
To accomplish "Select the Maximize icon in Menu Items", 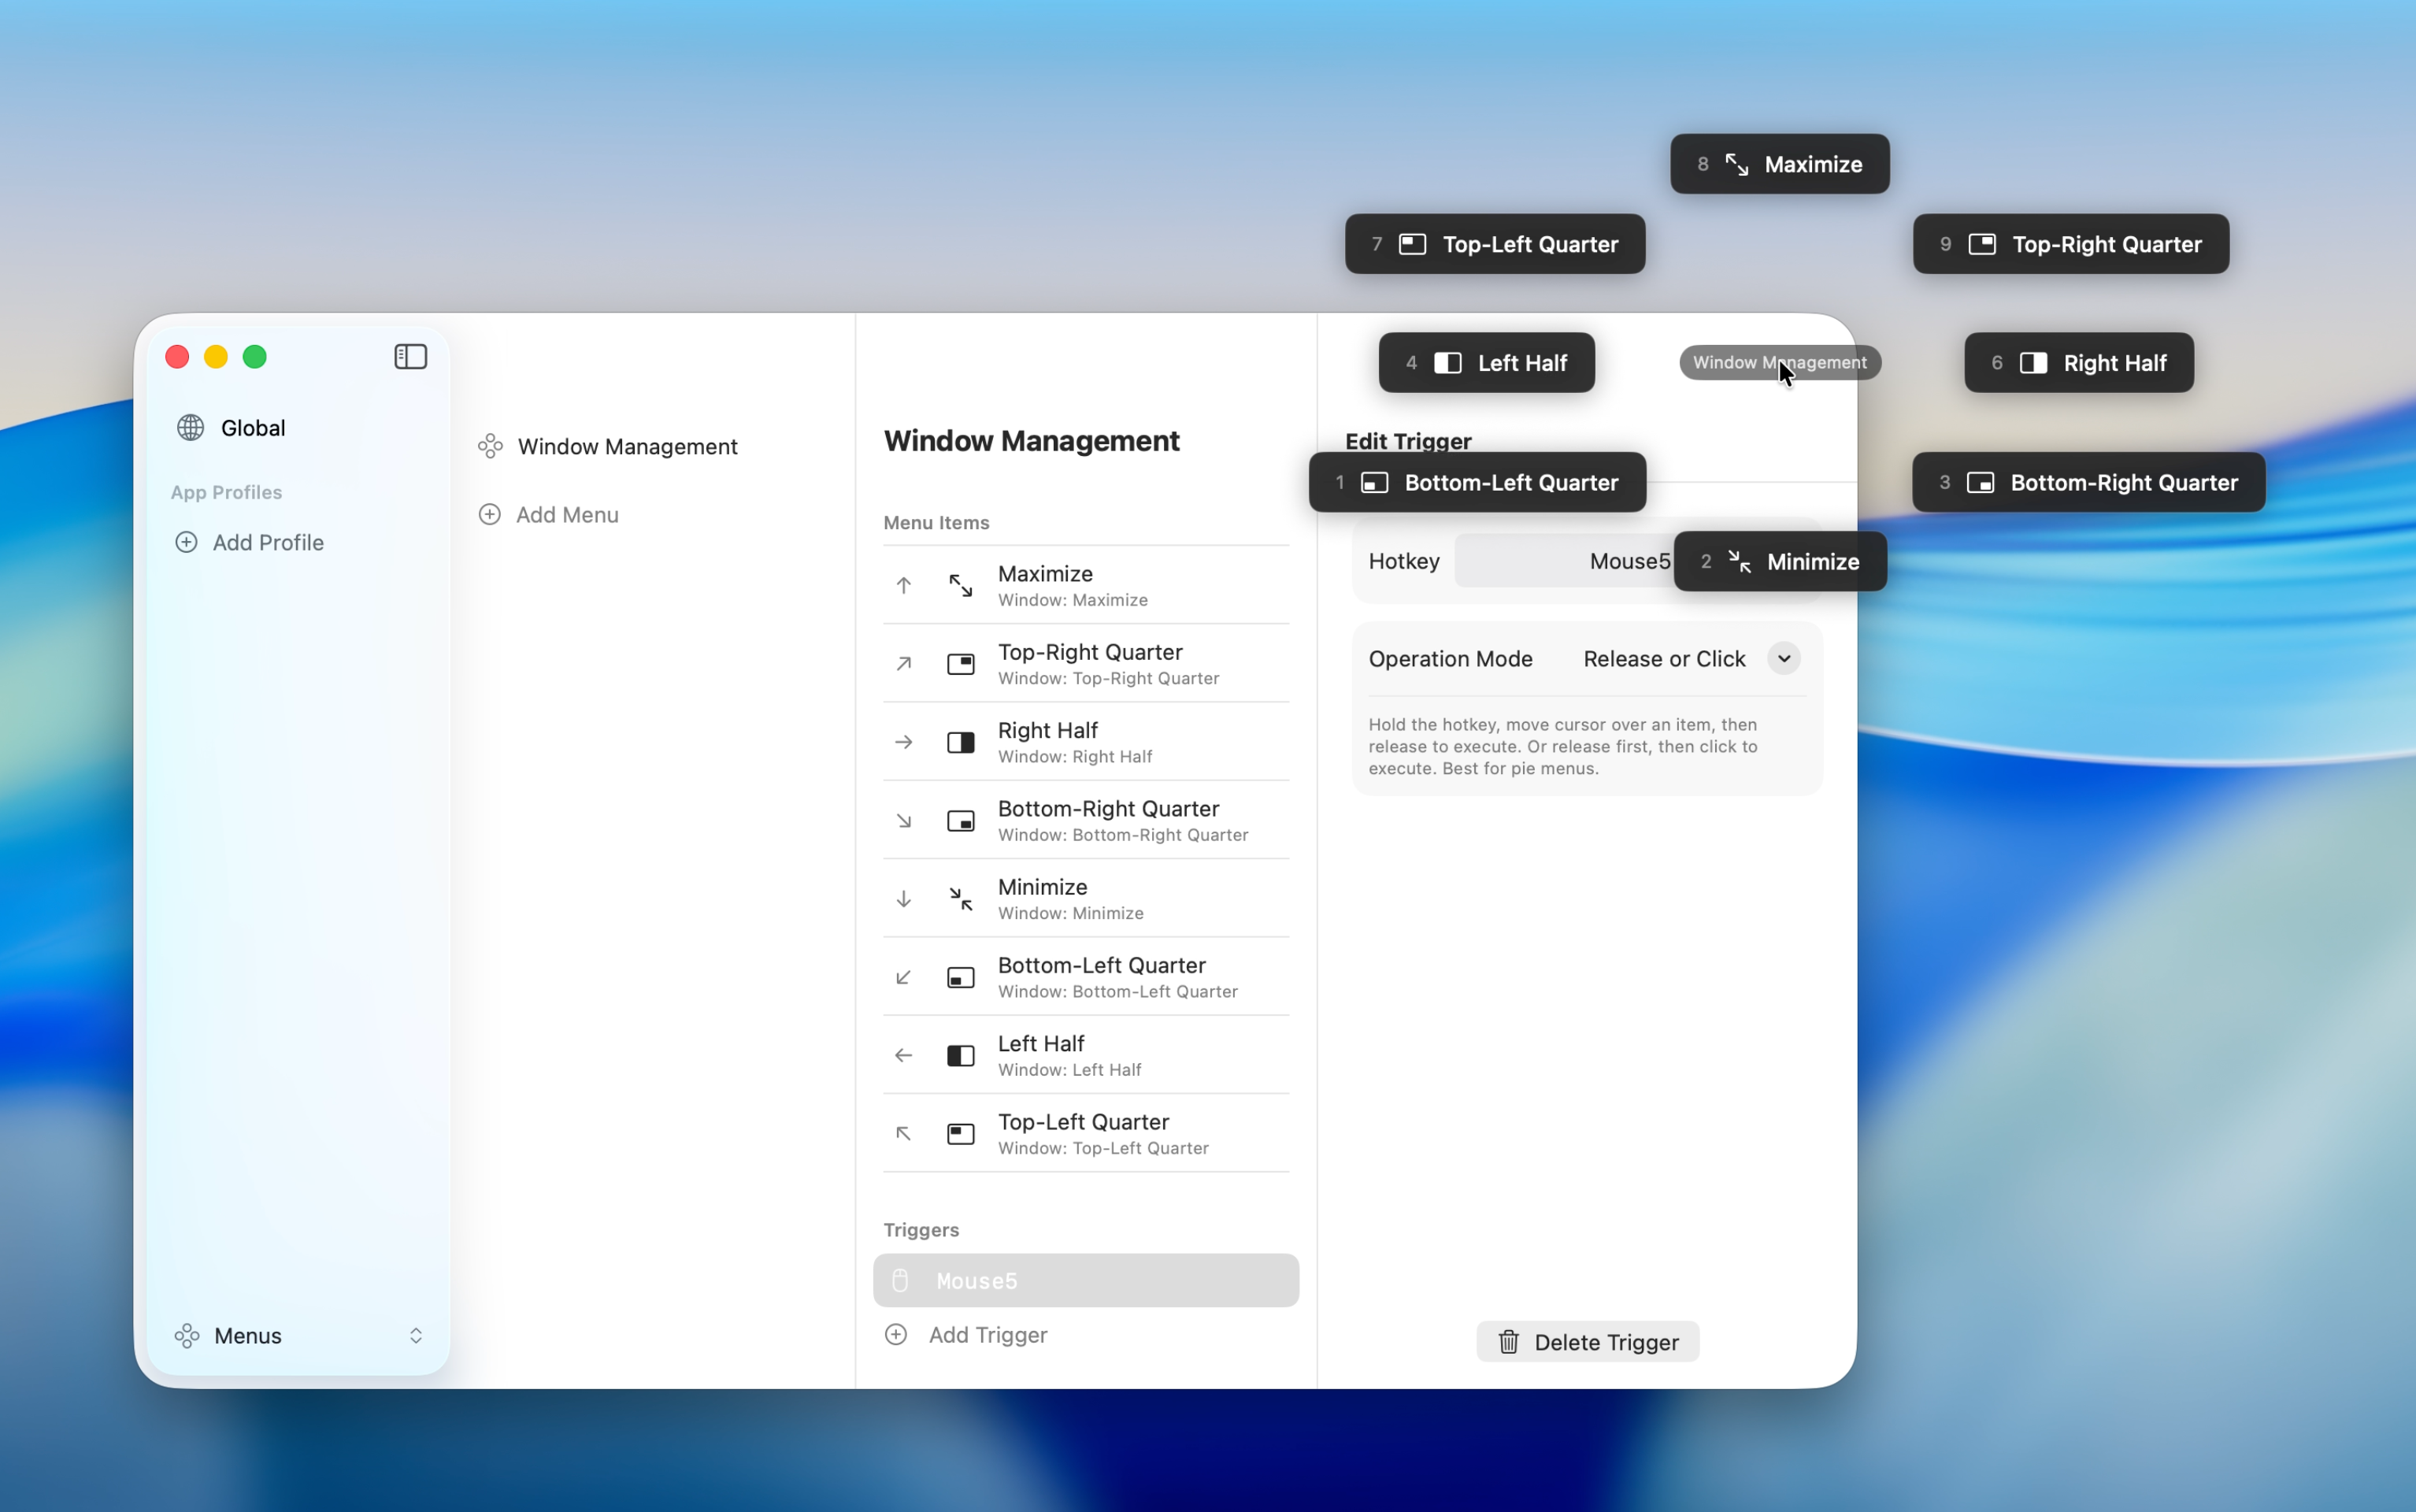I will coord(959,585).
